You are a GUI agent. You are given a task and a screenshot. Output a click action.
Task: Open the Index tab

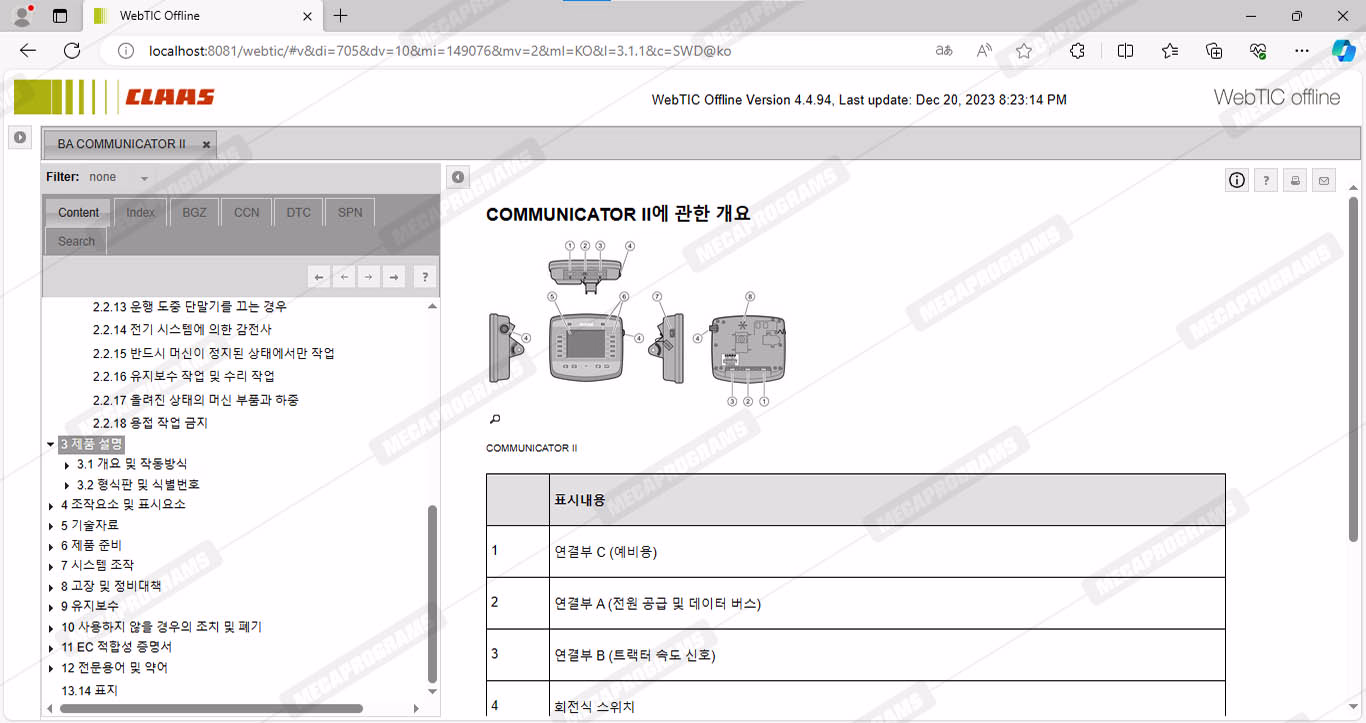(140, 212)
